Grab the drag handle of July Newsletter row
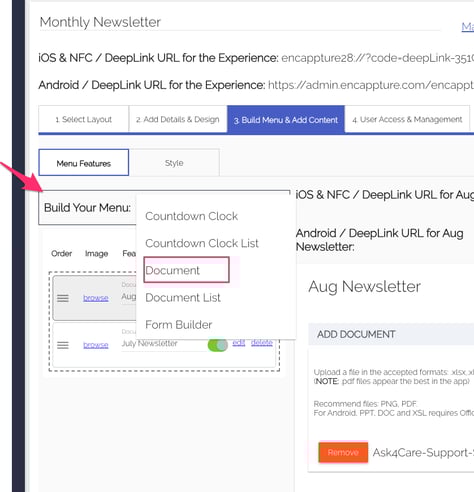474x492 pixels. point(63,345)
